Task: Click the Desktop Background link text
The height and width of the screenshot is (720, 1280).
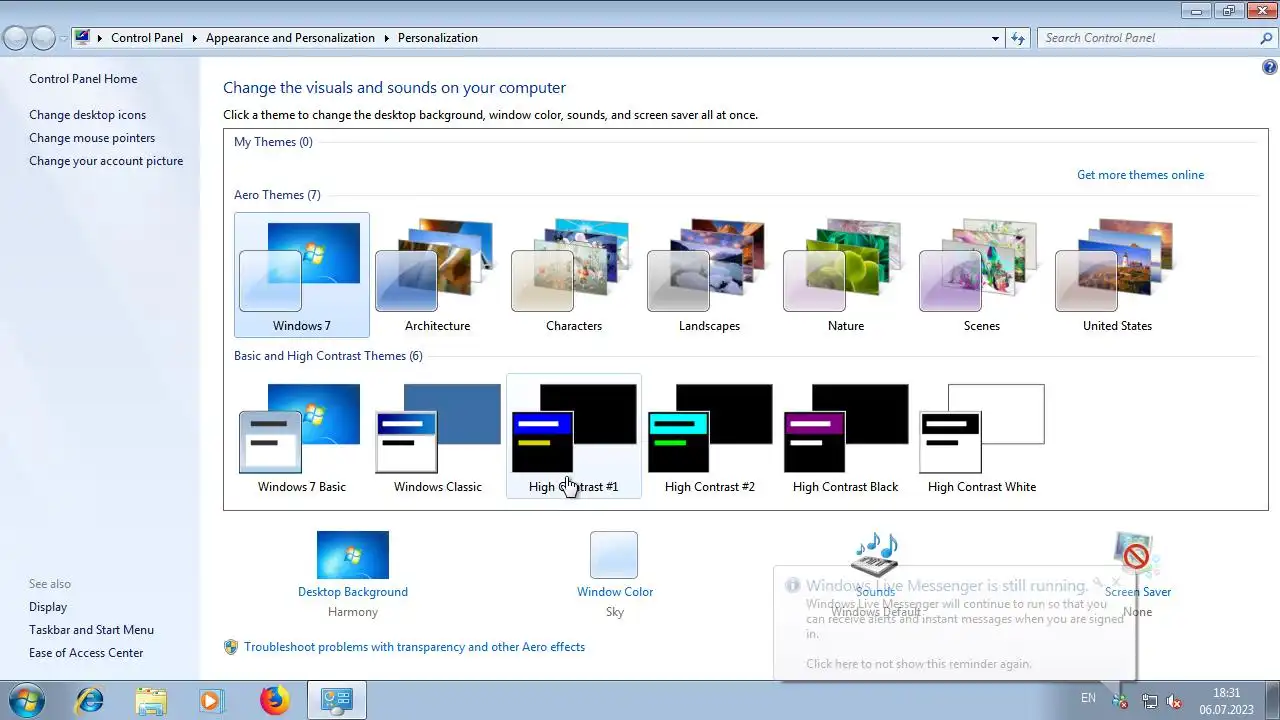Action: (353, 592)
